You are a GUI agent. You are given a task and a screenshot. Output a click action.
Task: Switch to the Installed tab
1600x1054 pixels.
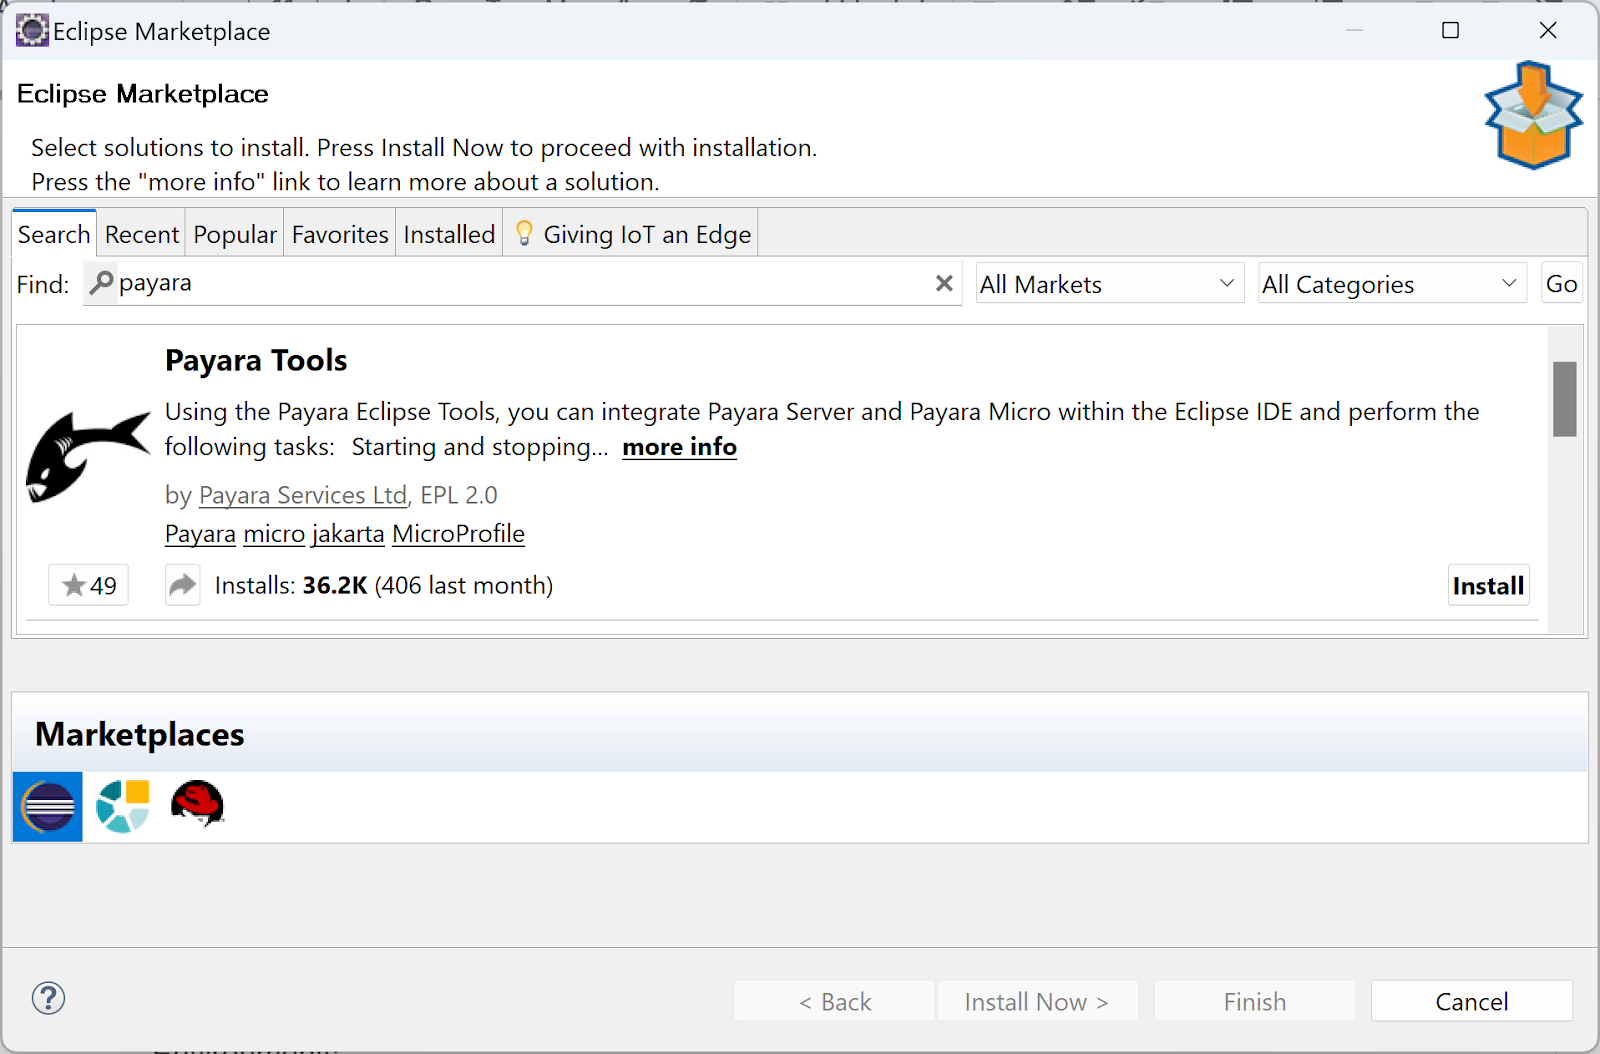point(449,234)
